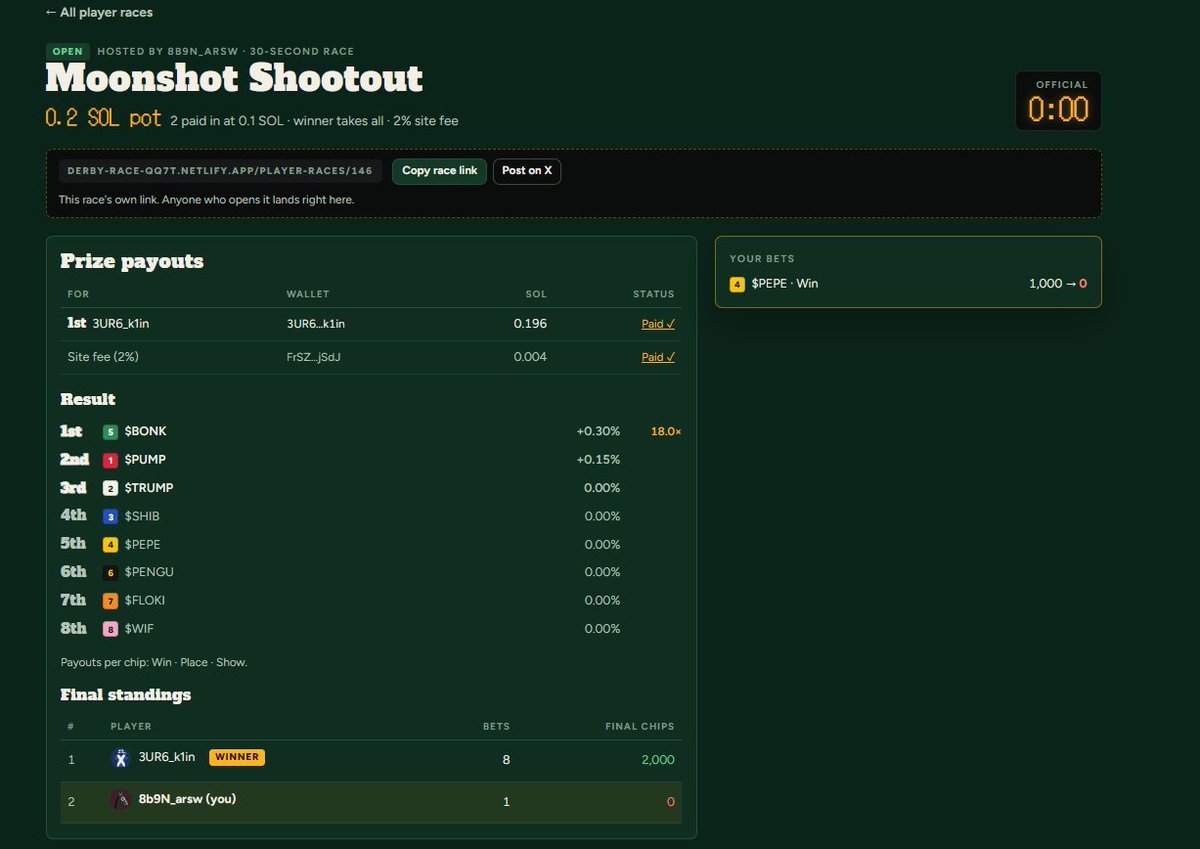Click the WINNER badge next to 3UR6_k1in
The image size is (1200, 849).
[x=237, y=757]
